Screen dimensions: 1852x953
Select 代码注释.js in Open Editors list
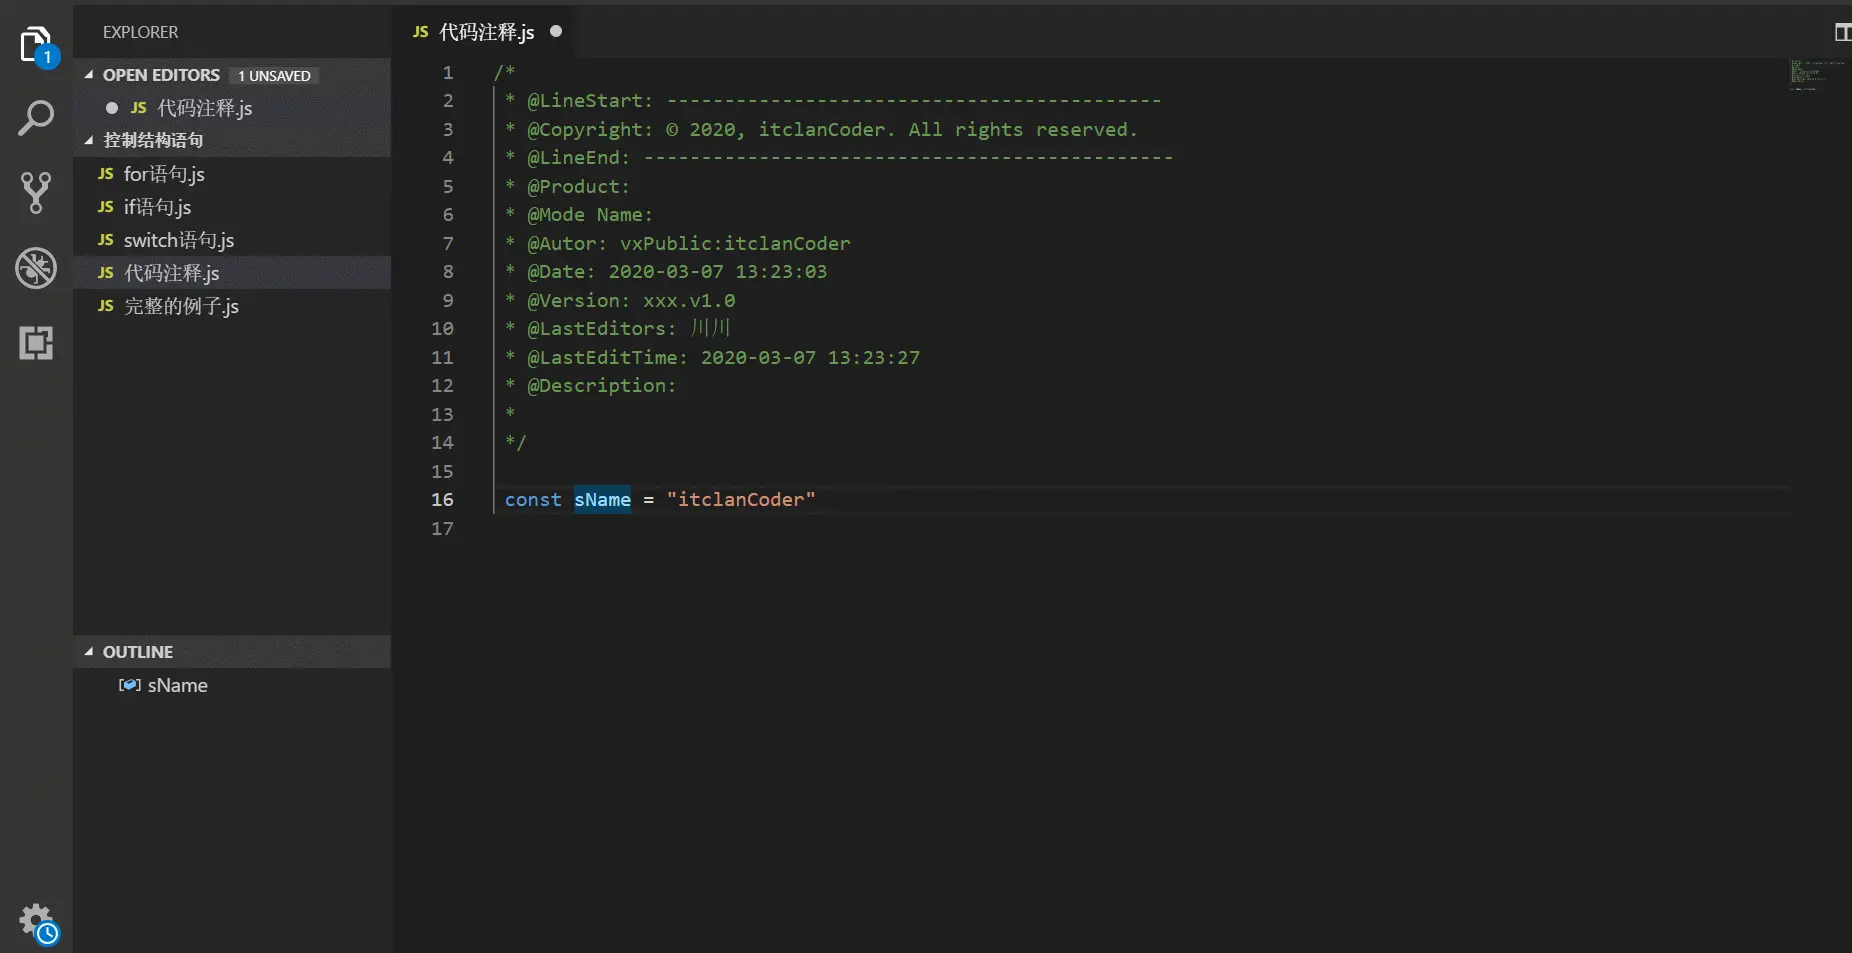click(232, 108)
